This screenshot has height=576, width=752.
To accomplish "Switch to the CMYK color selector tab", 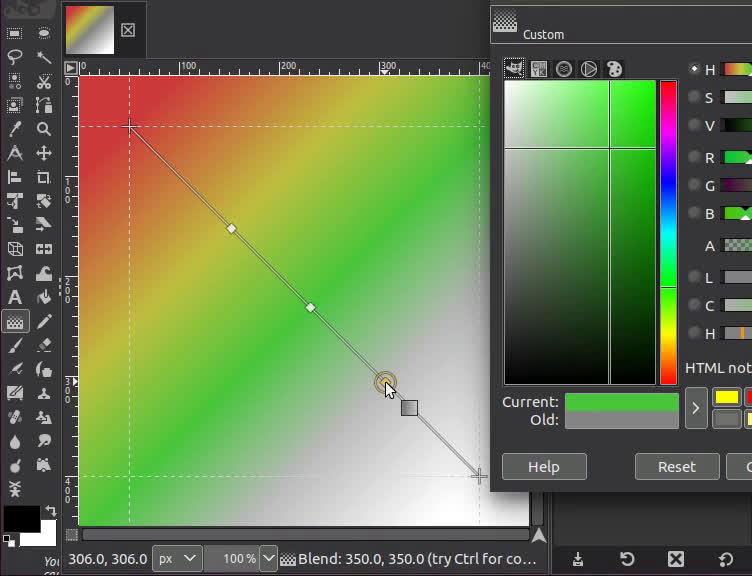I will pyautogui.click(x=539, y=69).
